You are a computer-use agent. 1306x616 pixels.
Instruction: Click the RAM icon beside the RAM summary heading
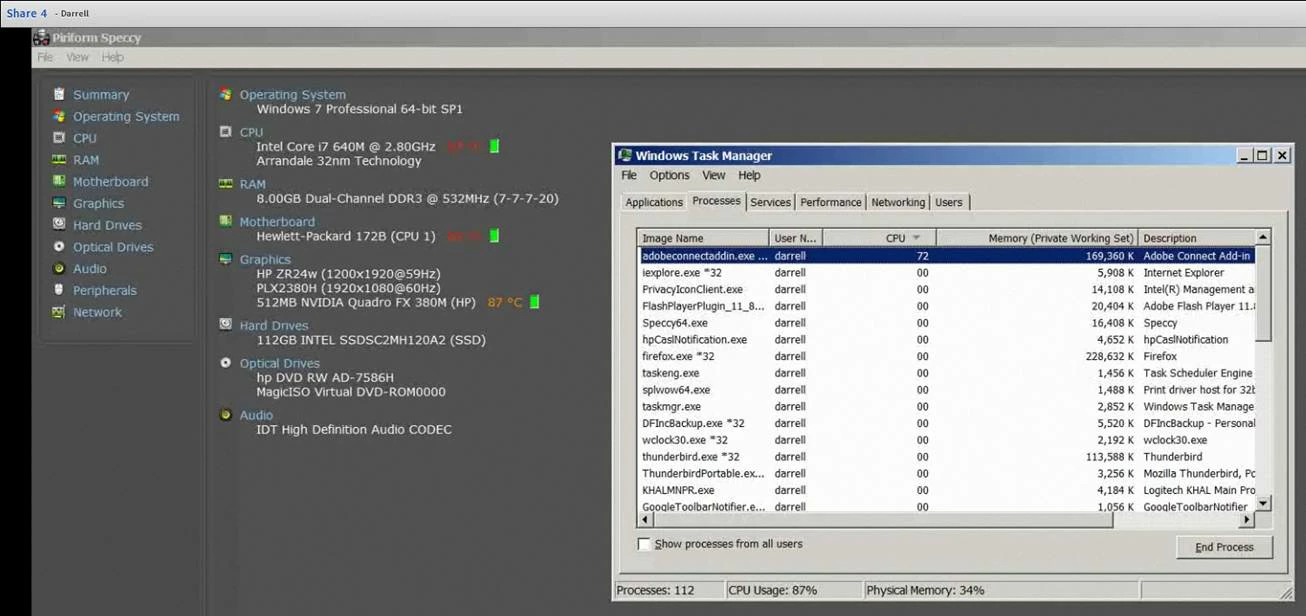click(x=226, y=184)
